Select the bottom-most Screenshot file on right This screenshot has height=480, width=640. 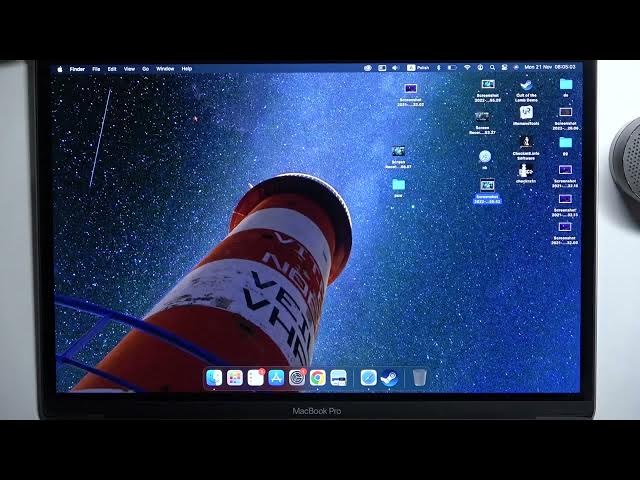[565, 233]
